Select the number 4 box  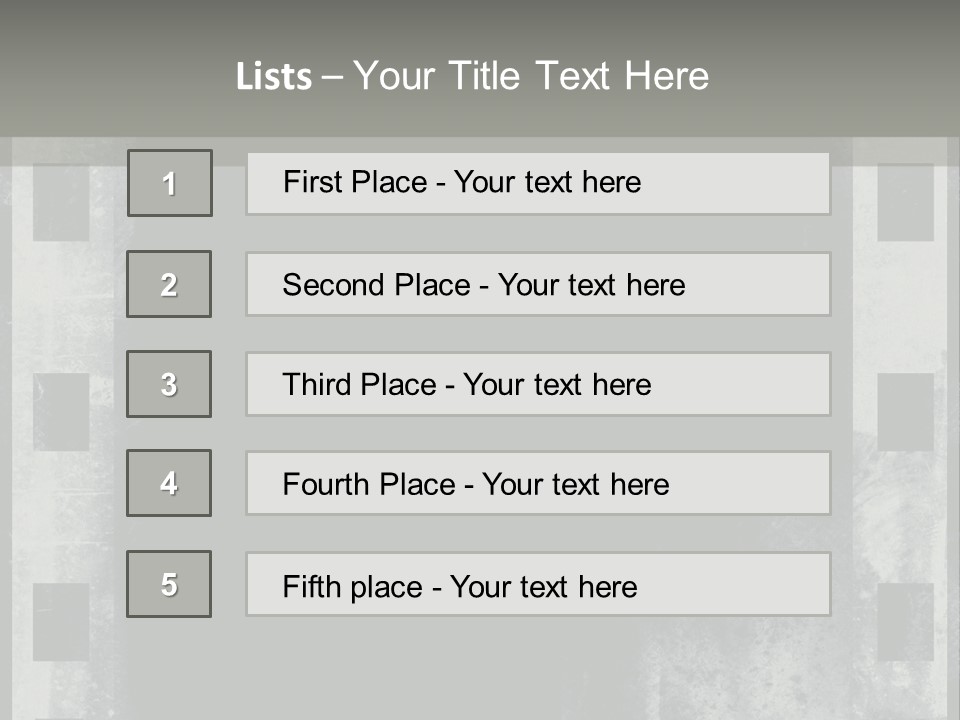(169, 483)
